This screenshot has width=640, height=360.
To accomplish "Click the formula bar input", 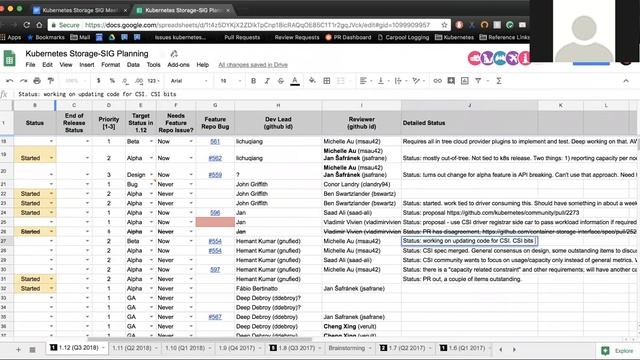I will (327, 94).
